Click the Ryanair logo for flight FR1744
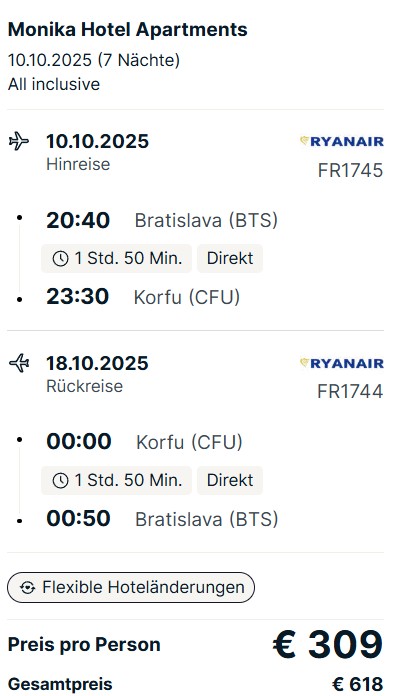Screen dimensions: 394x696 point(342,363)
